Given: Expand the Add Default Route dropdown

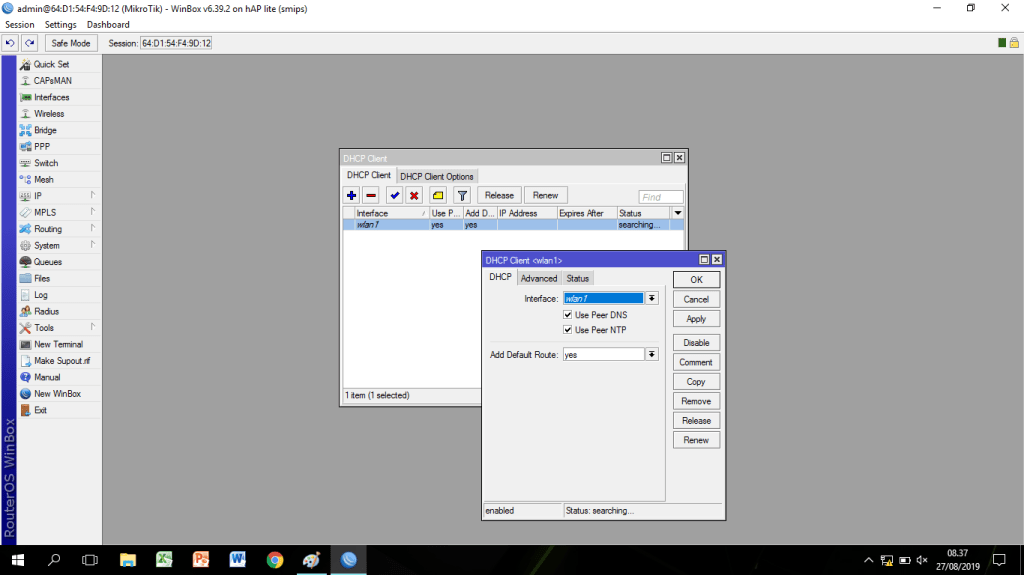Looking at the screenshot, I should 652,355.
